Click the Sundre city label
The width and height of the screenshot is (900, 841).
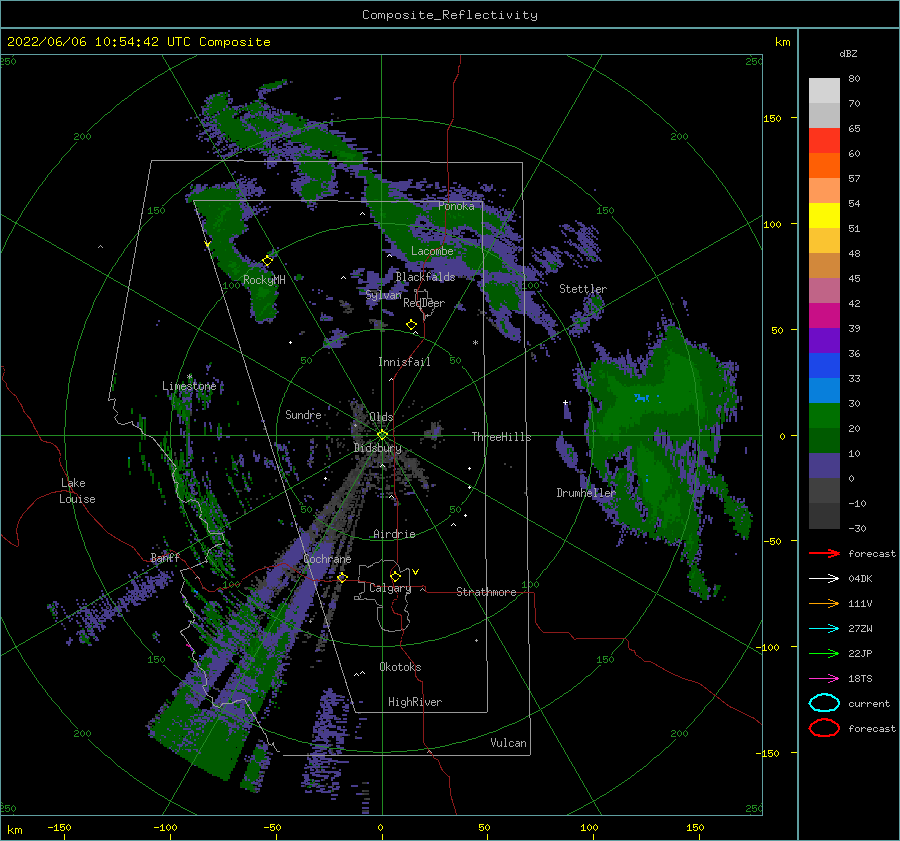pyautogui.click(x=303, y=414)
